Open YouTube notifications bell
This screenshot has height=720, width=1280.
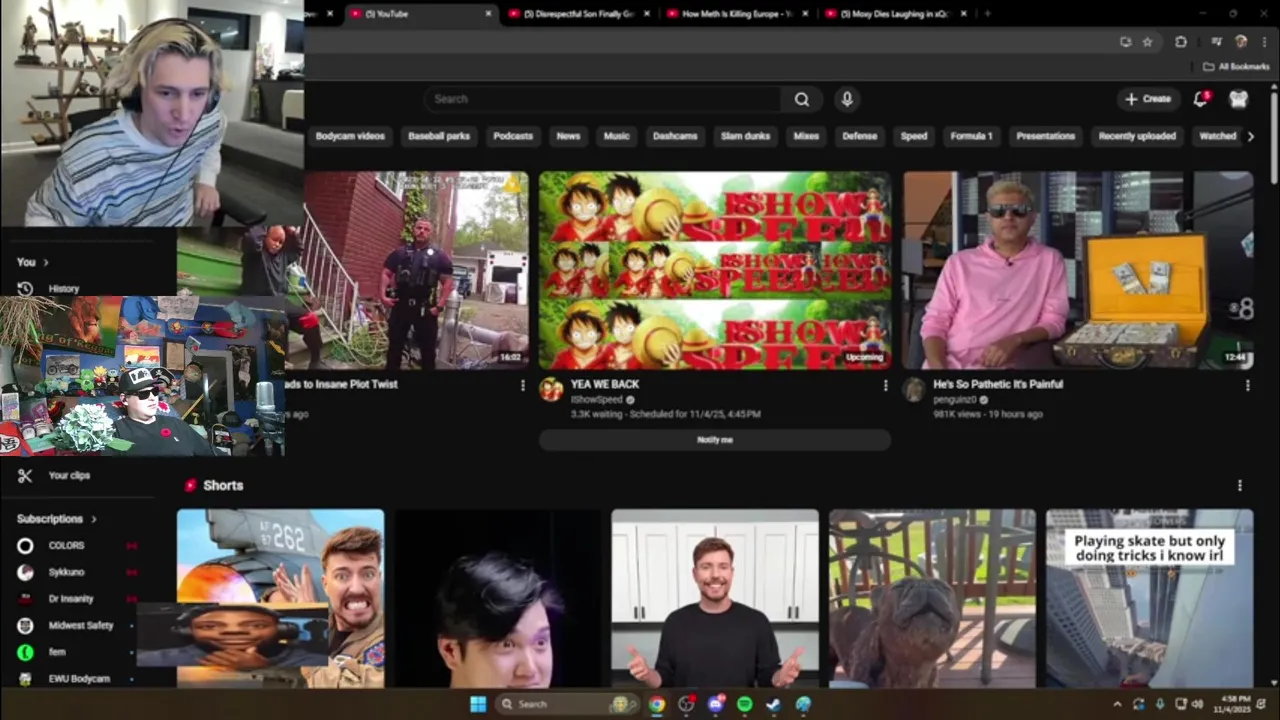click(x=1201, y=99)
